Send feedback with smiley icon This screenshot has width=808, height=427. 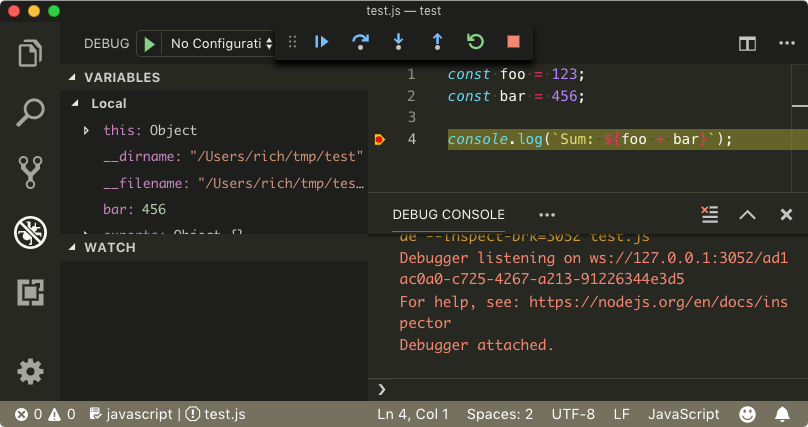pos(747,414)
